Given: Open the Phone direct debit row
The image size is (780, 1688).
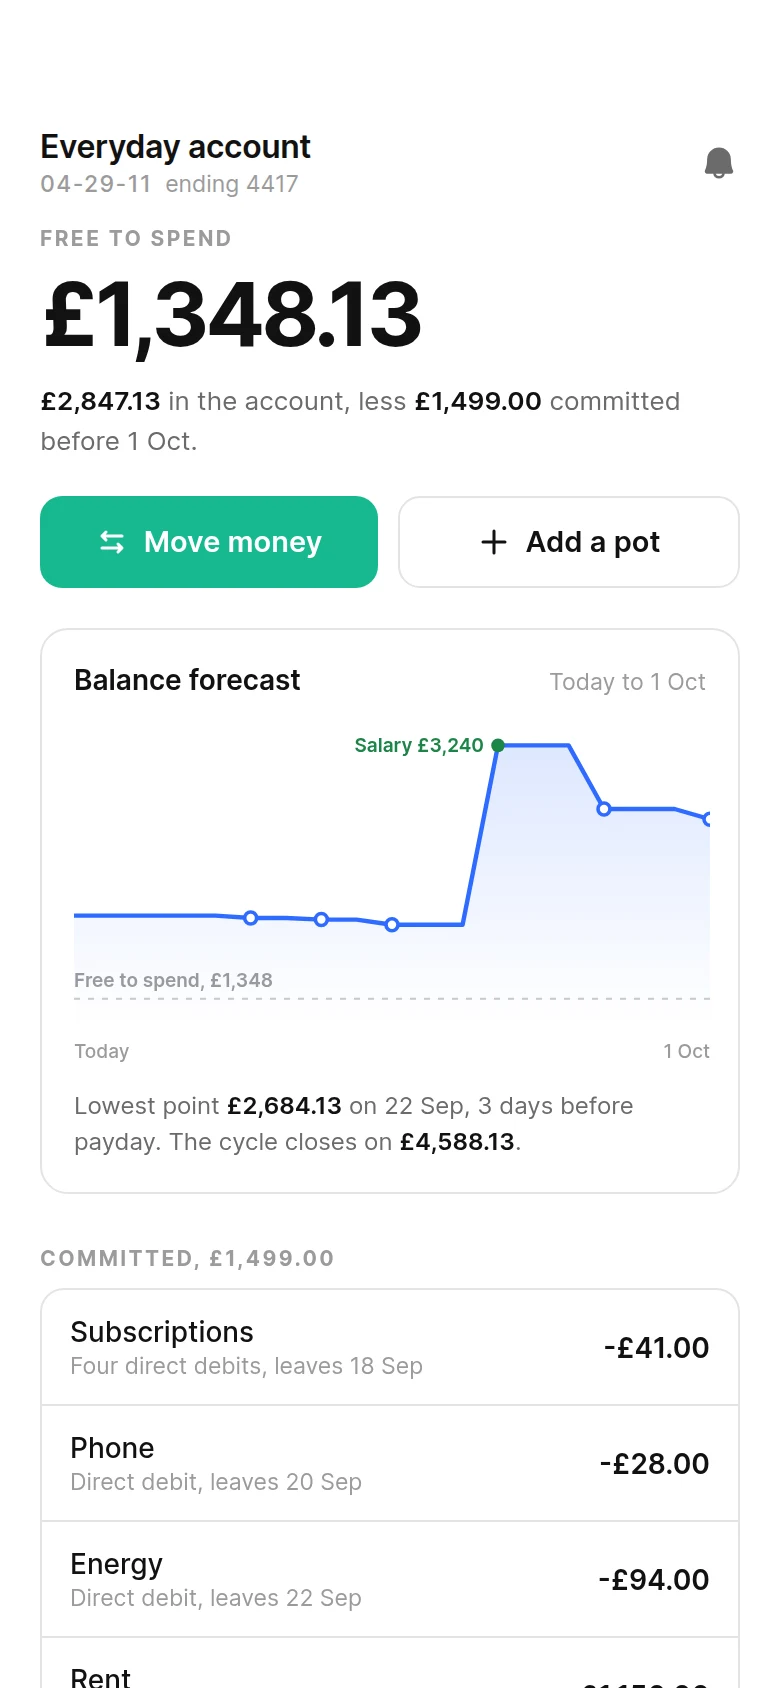Looking at the screenshot, I should click(x=390, y=1463).
